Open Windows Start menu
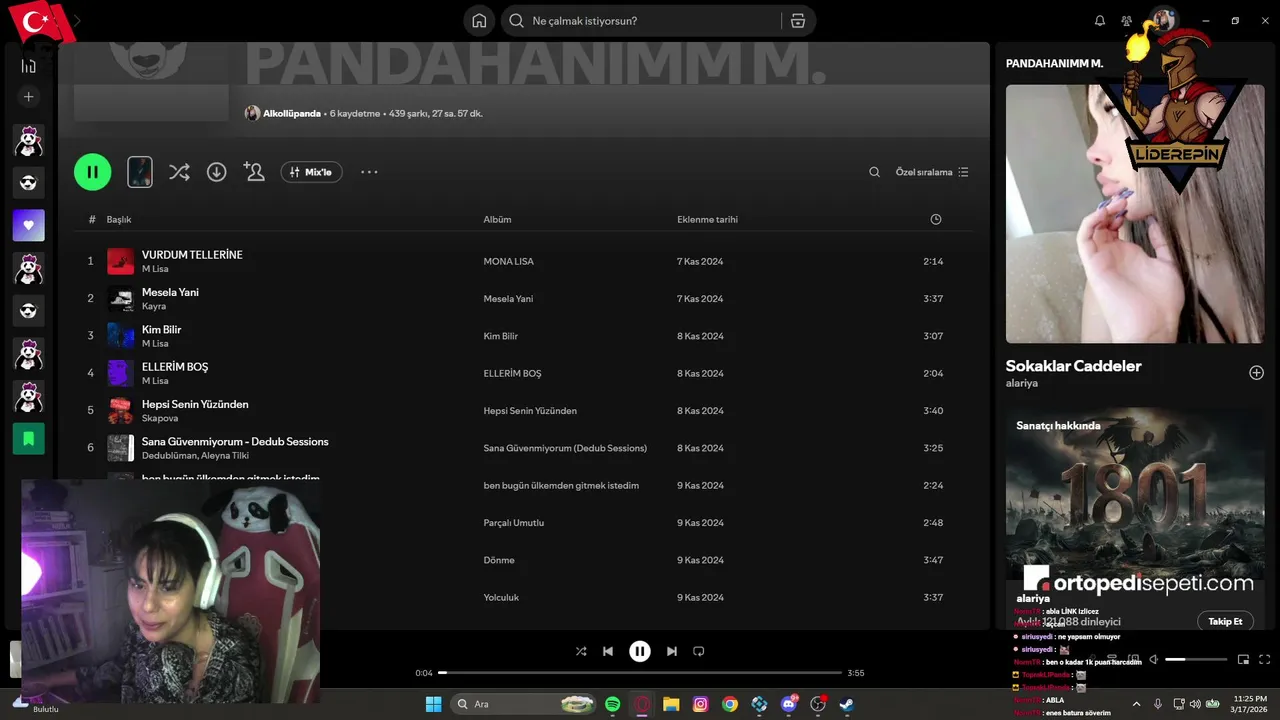This screenshot has height=720, width=1280. (433, 704)
